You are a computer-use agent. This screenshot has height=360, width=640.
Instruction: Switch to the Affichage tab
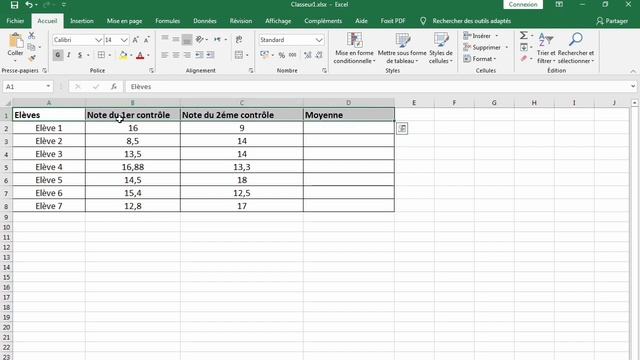pos(278,21)
